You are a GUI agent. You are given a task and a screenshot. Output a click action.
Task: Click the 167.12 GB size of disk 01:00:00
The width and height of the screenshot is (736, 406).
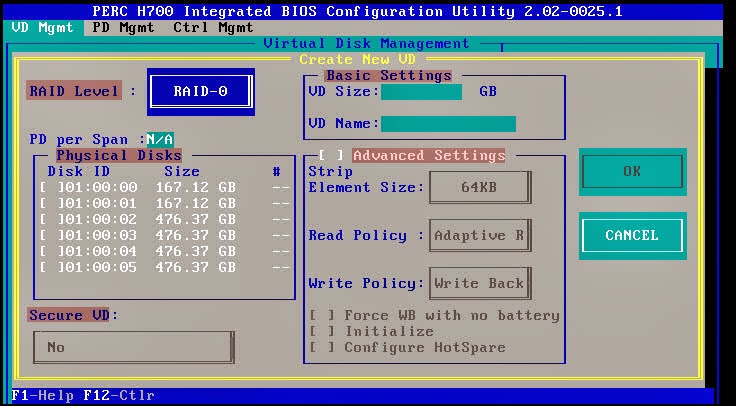(196, 188)
